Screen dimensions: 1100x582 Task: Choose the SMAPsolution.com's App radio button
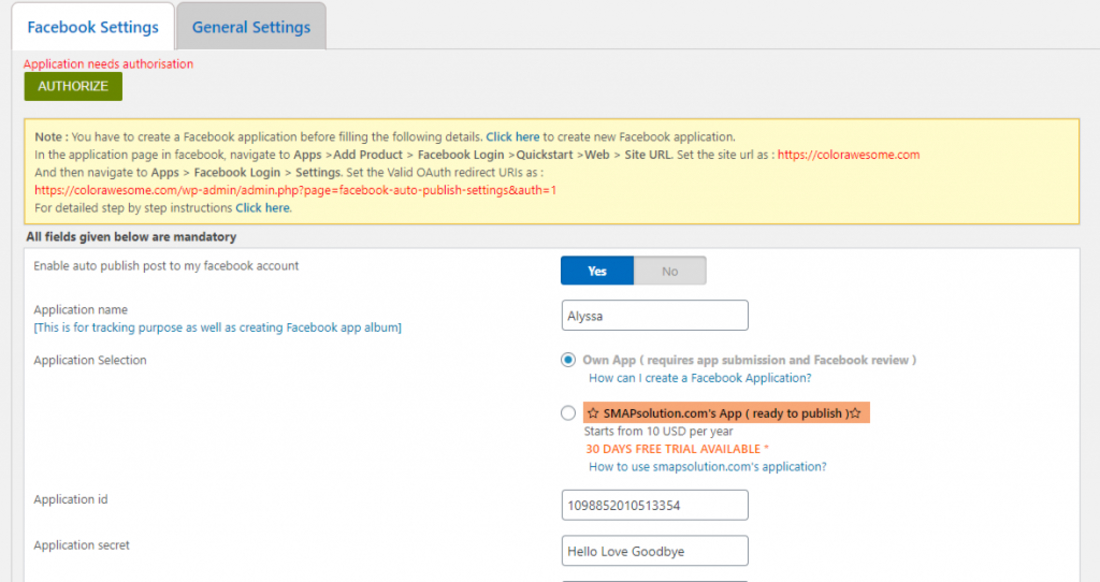point(568,413)
